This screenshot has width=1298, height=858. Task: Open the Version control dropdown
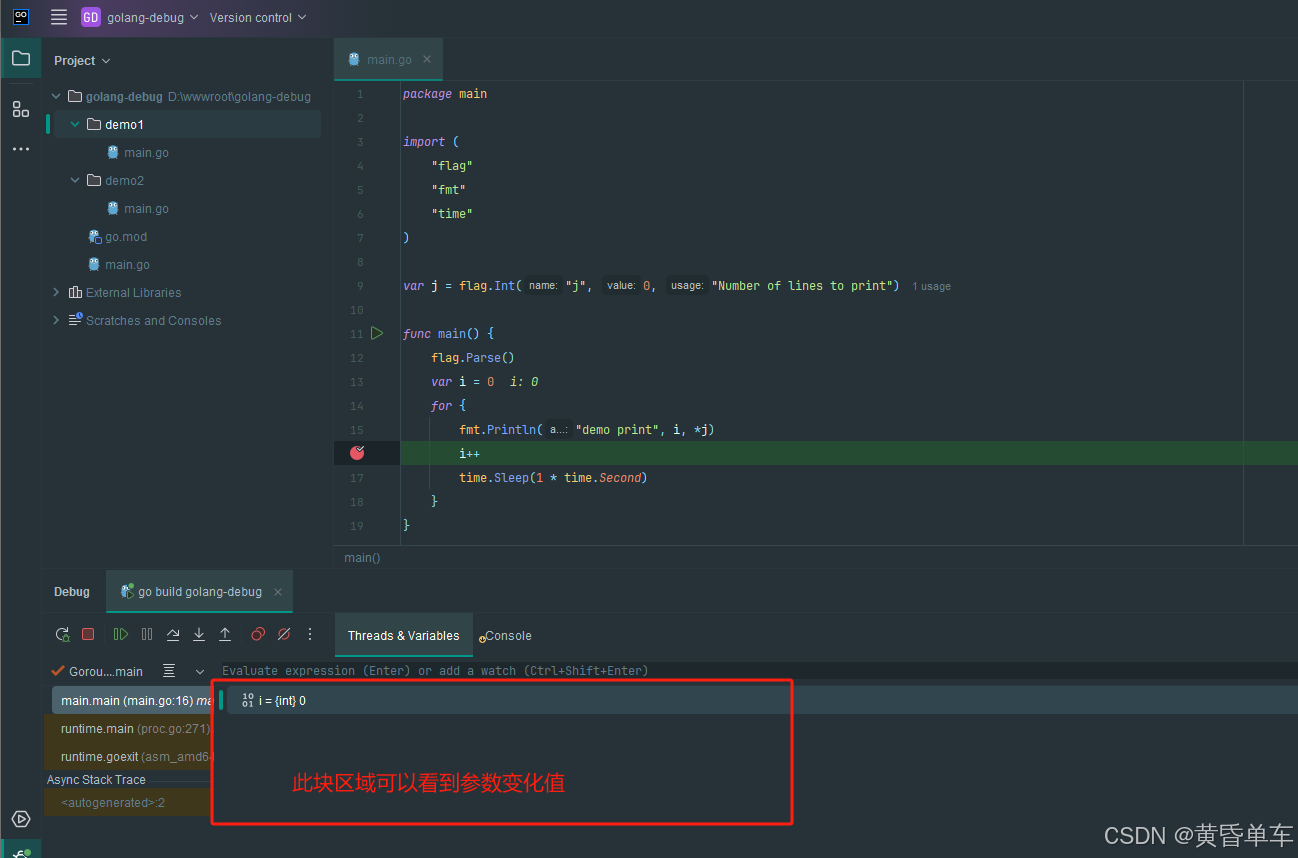[258, 17]
